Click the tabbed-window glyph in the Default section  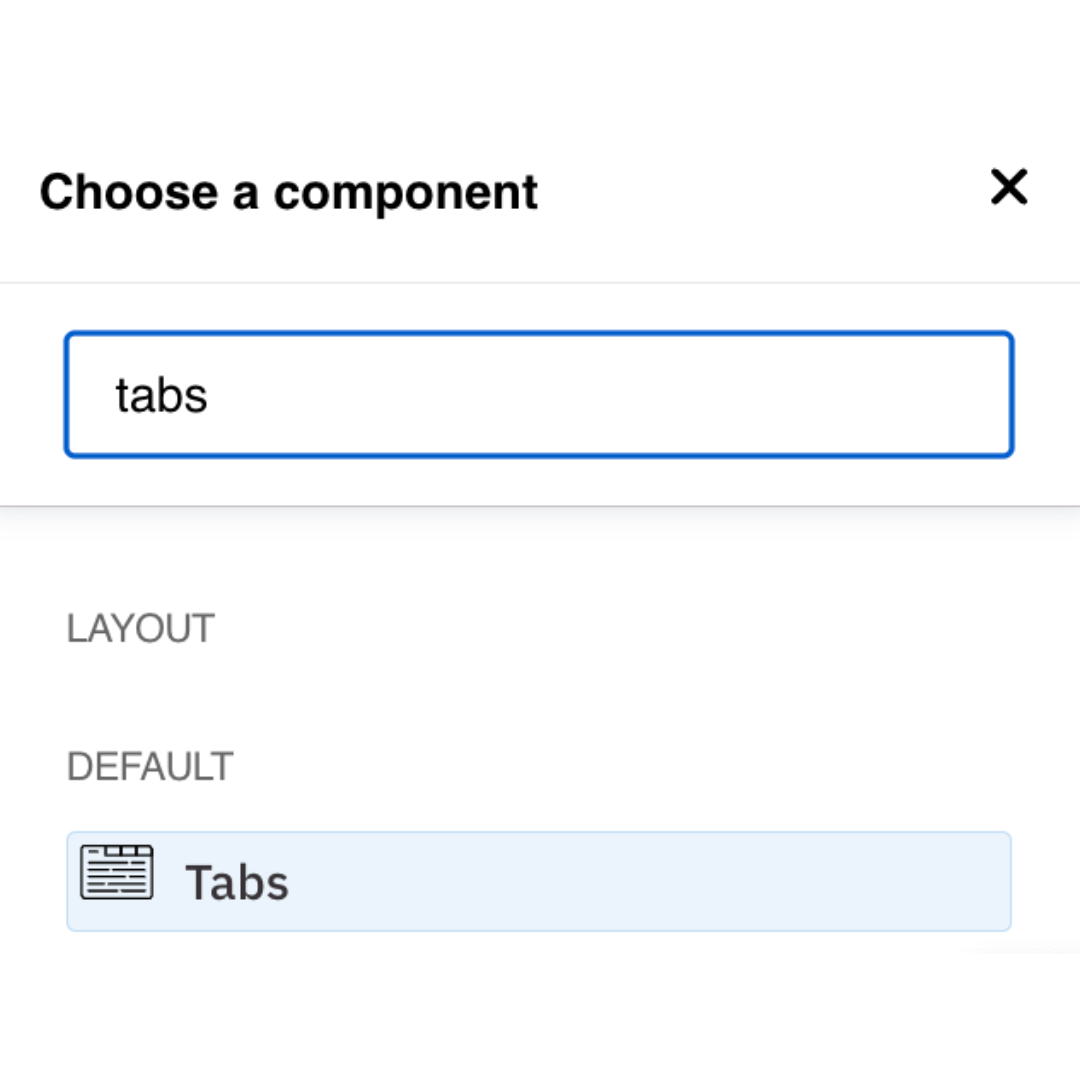[x=117, y=872]
